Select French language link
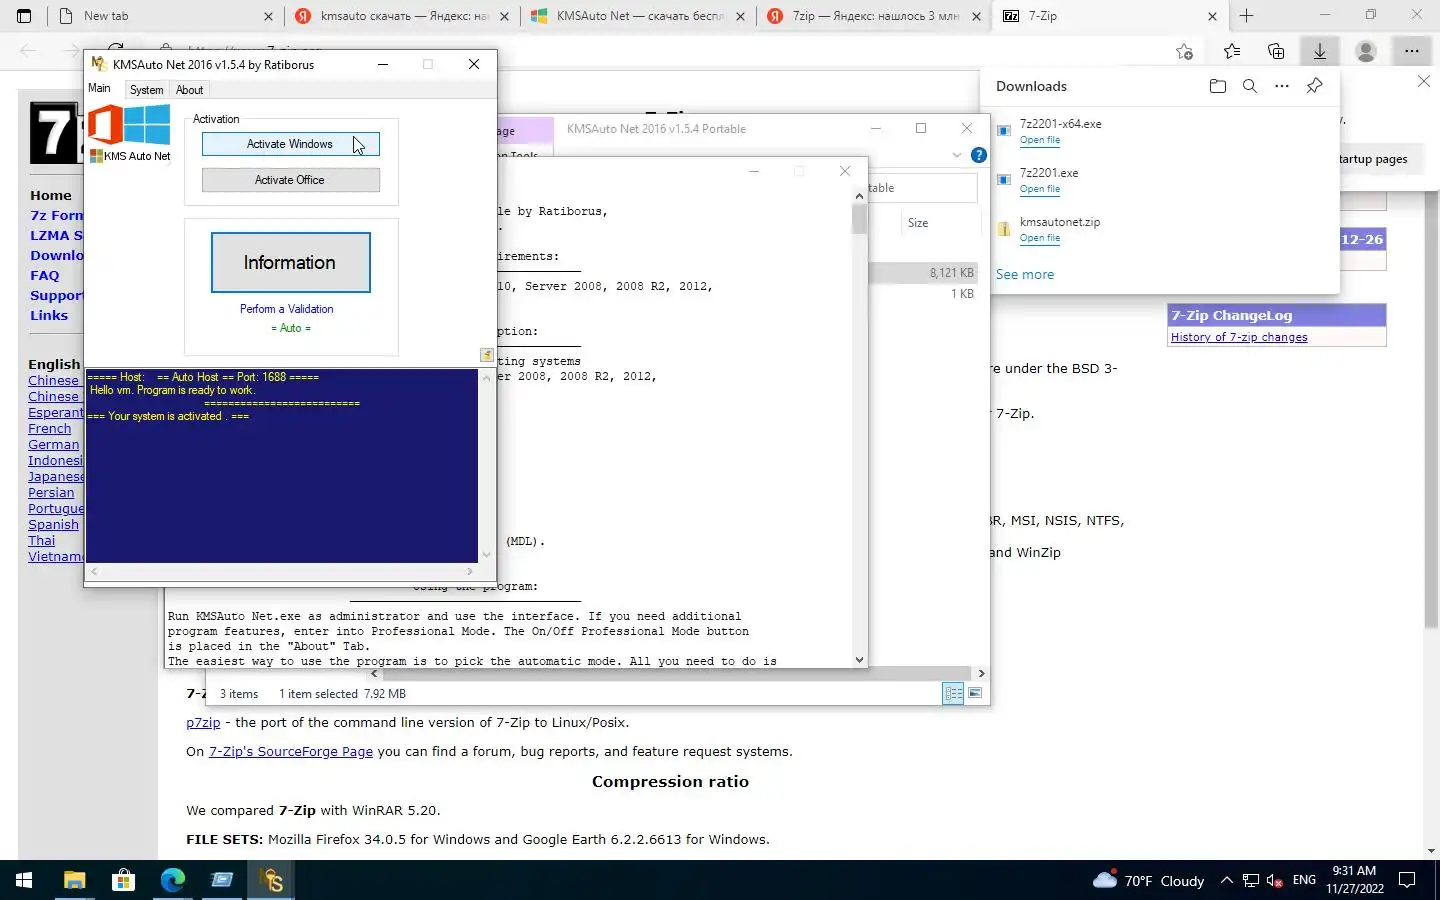 click(x=50, y=428)
